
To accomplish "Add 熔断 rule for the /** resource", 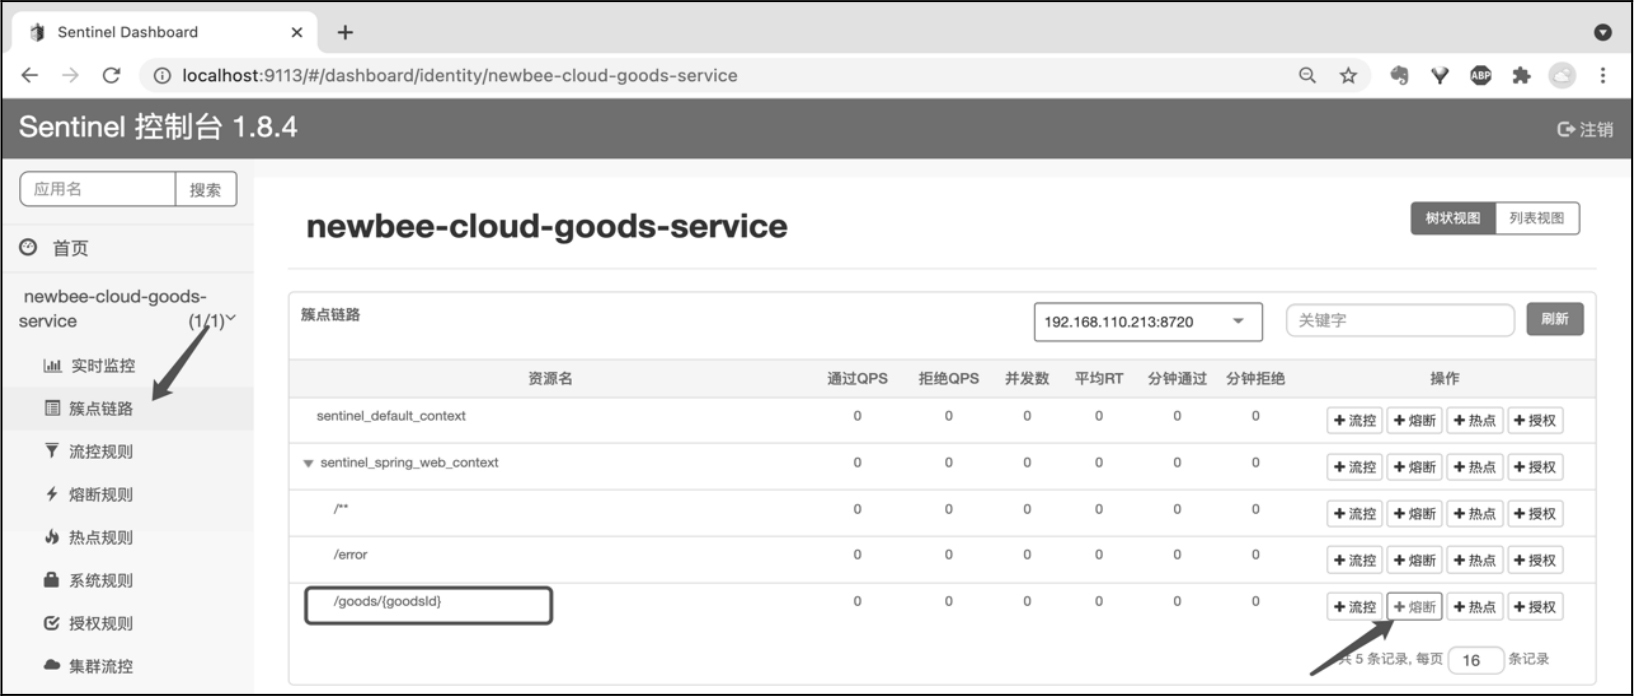I will coord(1414,514).
